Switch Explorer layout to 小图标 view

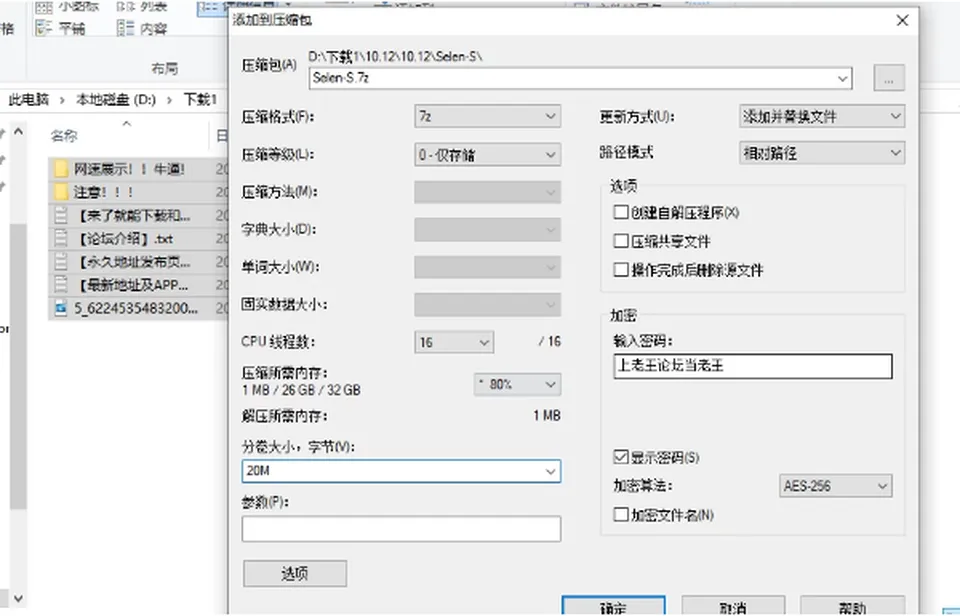(x=68, y=7)
